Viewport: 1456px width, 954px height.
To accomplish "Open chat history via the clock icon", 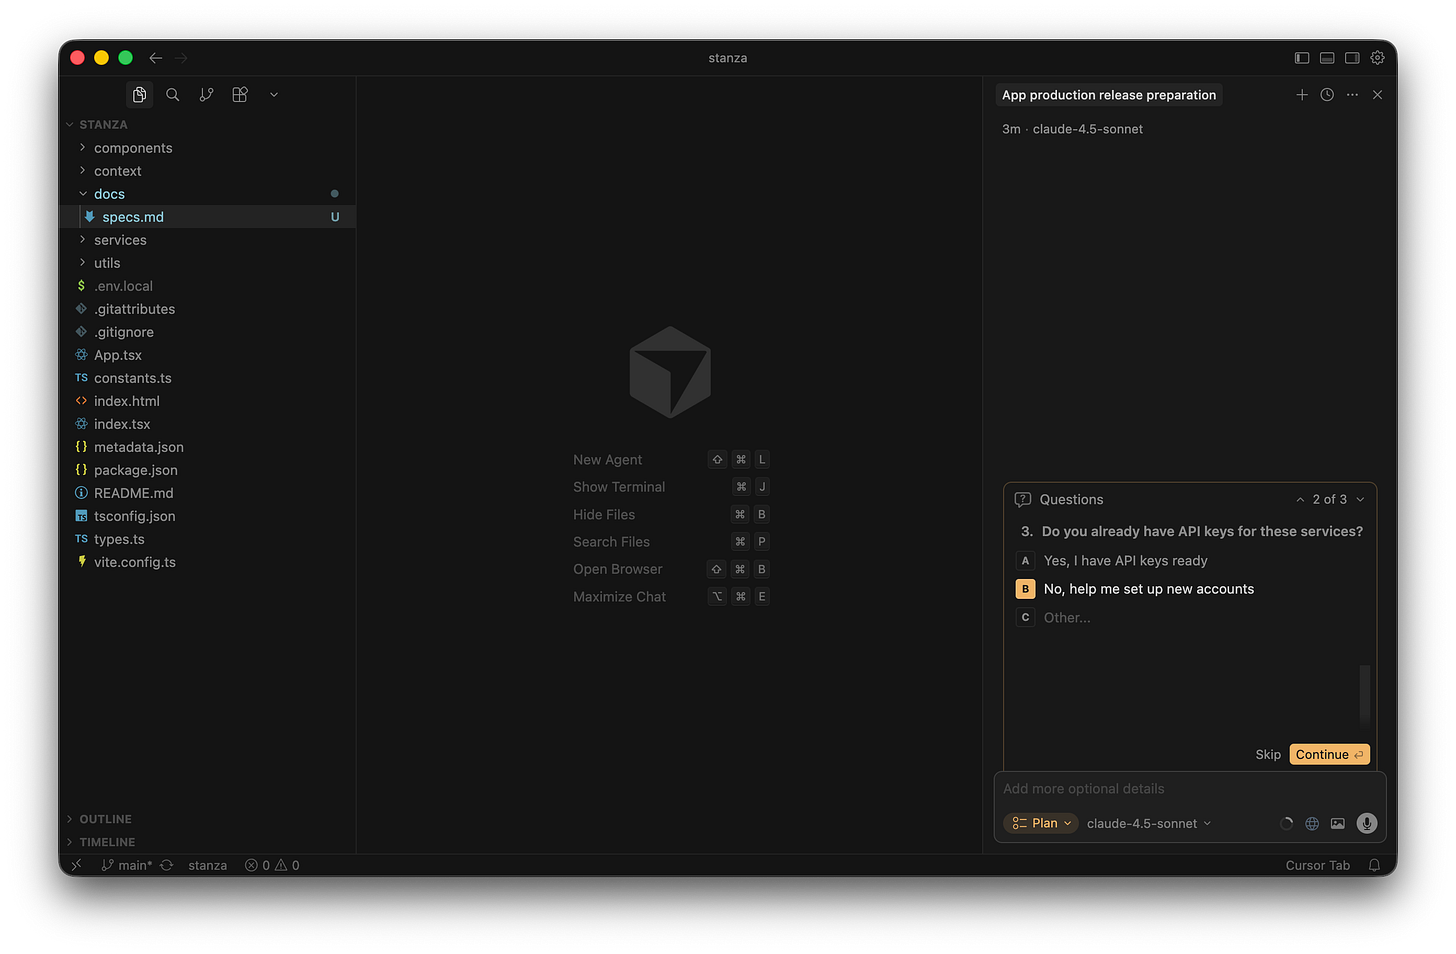I will coord(1327,94).
